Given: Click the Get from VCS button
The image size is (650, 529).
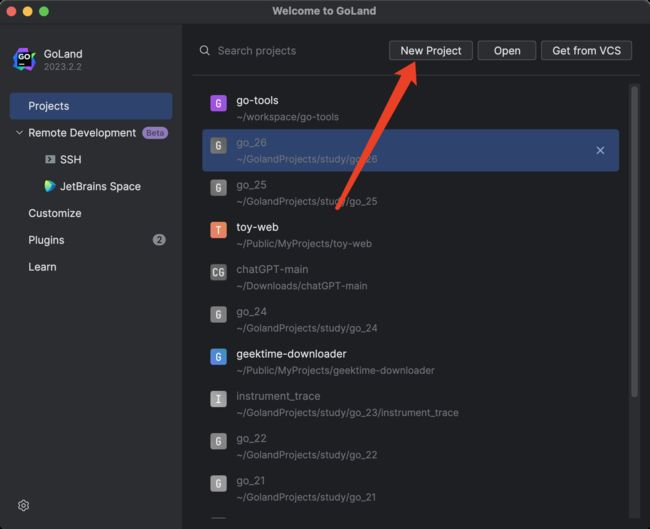Looking at the screenshot, I should pos(587,51).
